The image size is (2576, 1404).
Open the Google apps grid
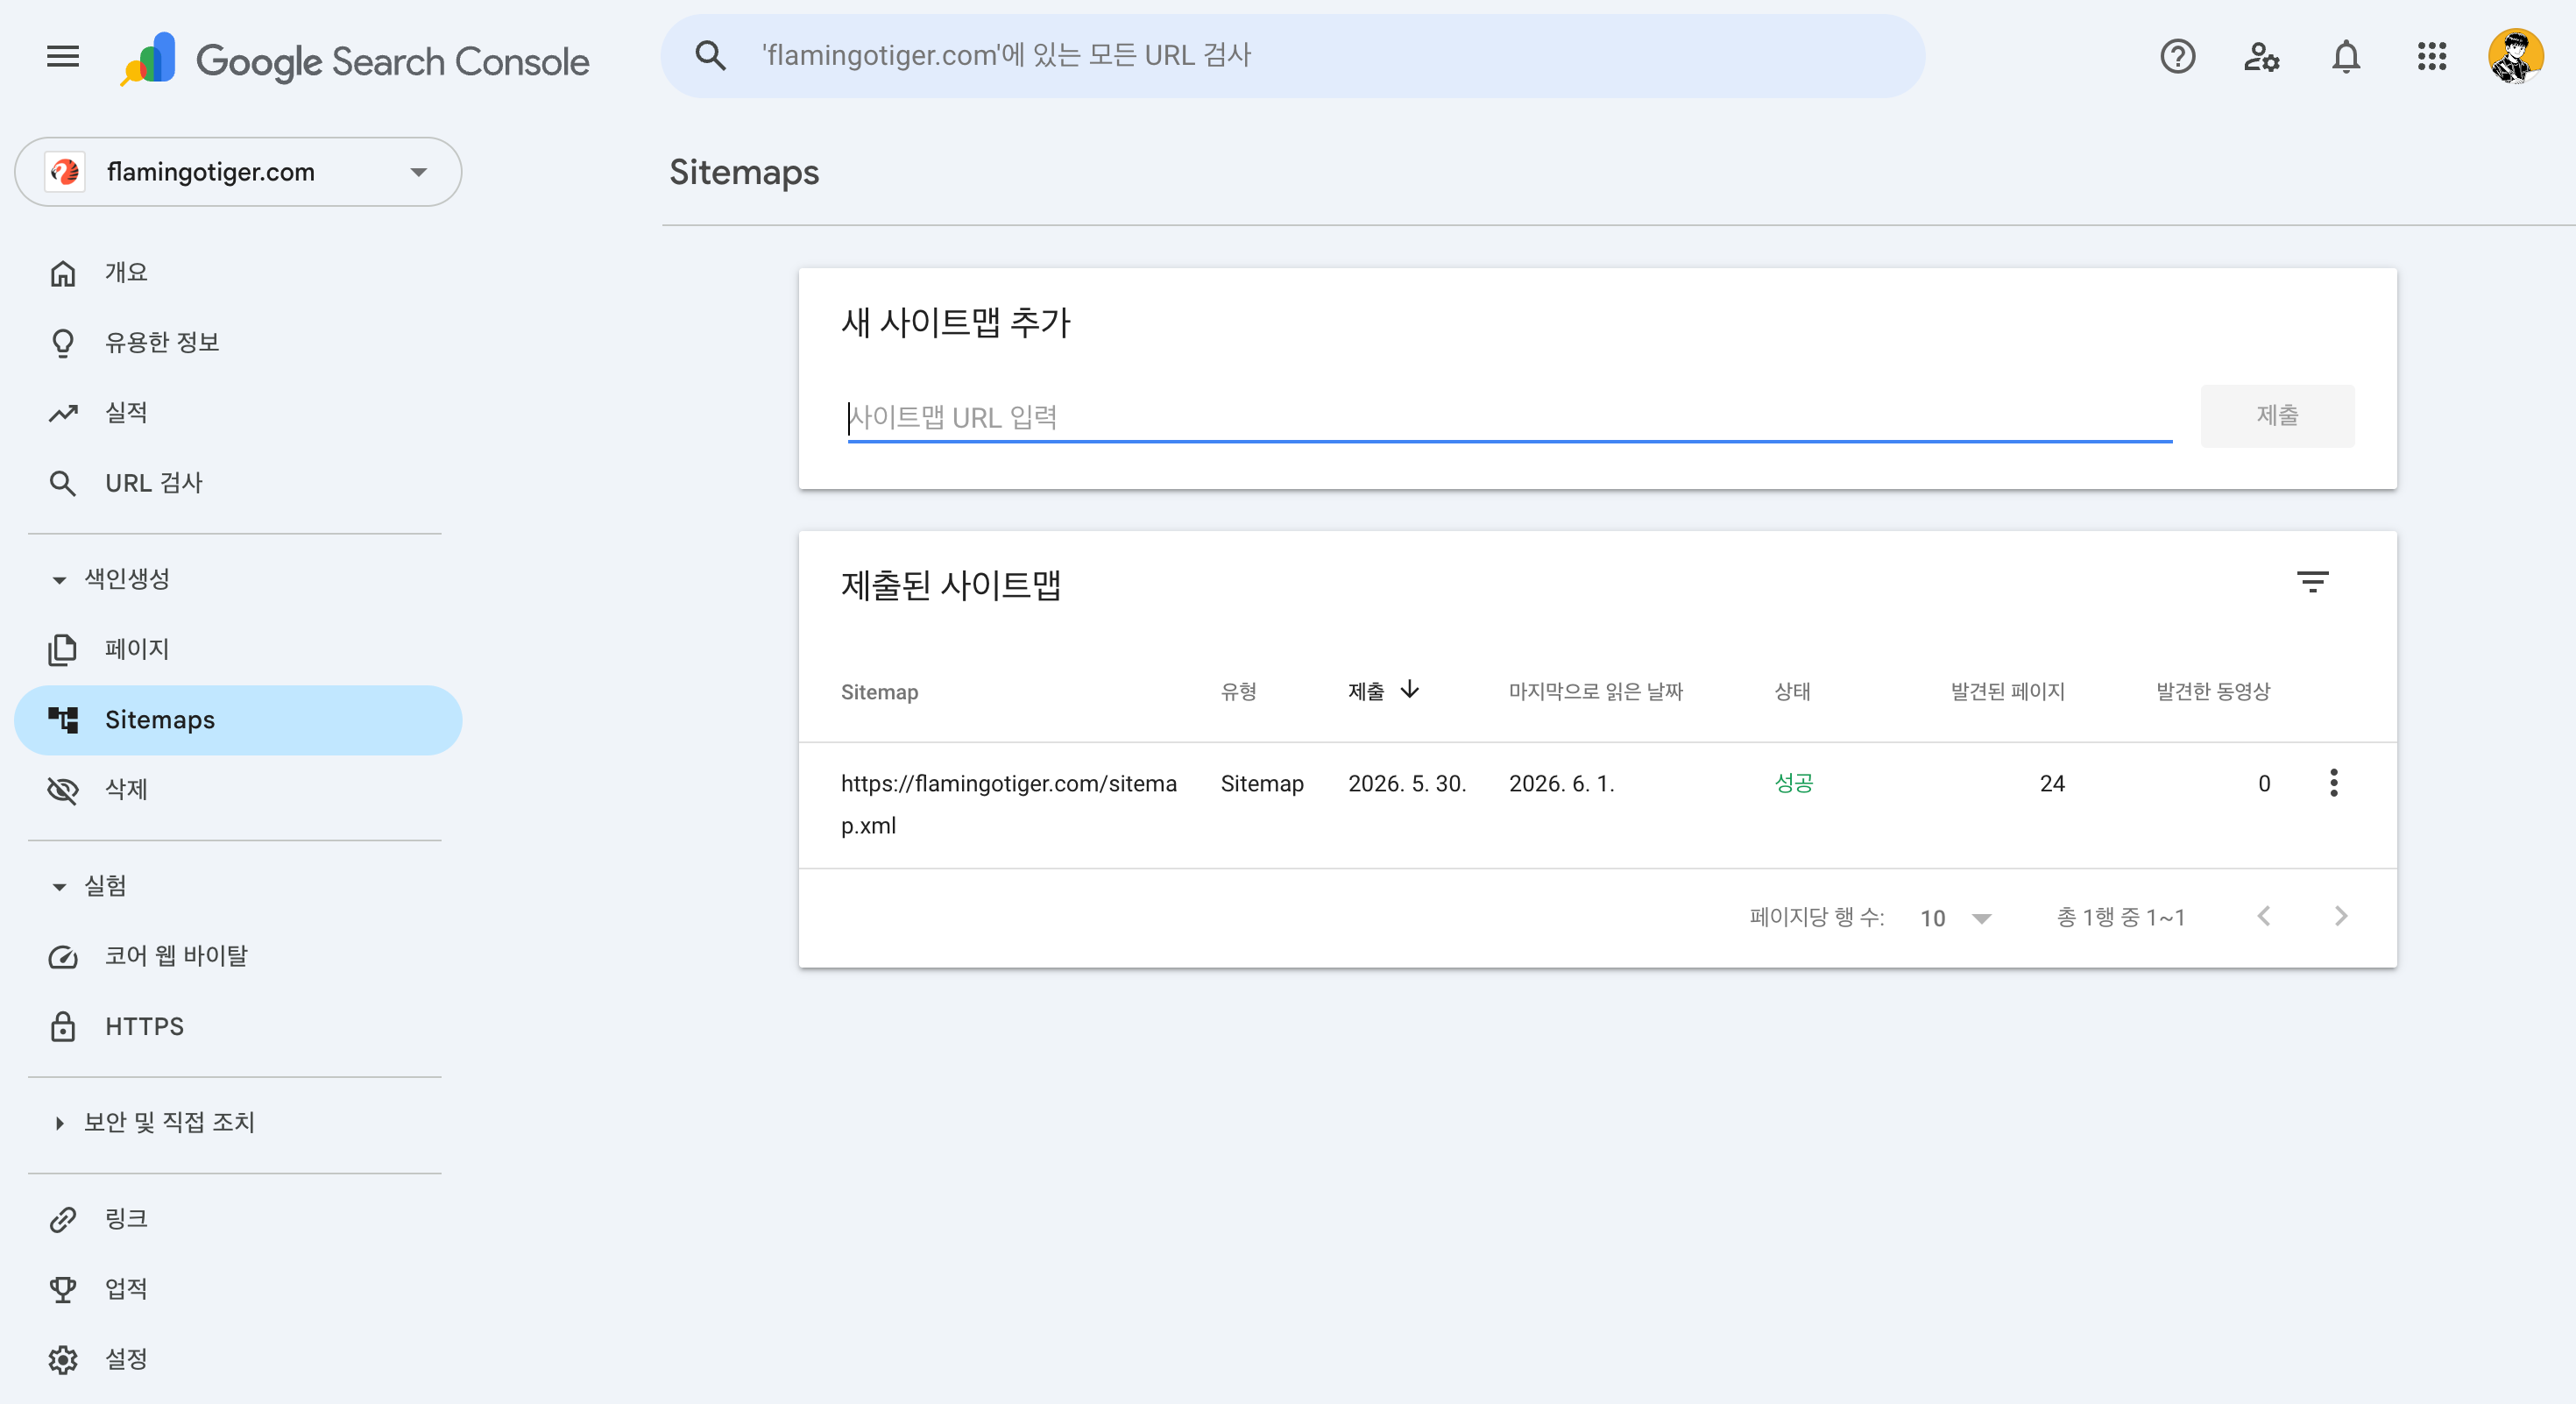[2431, 56]
